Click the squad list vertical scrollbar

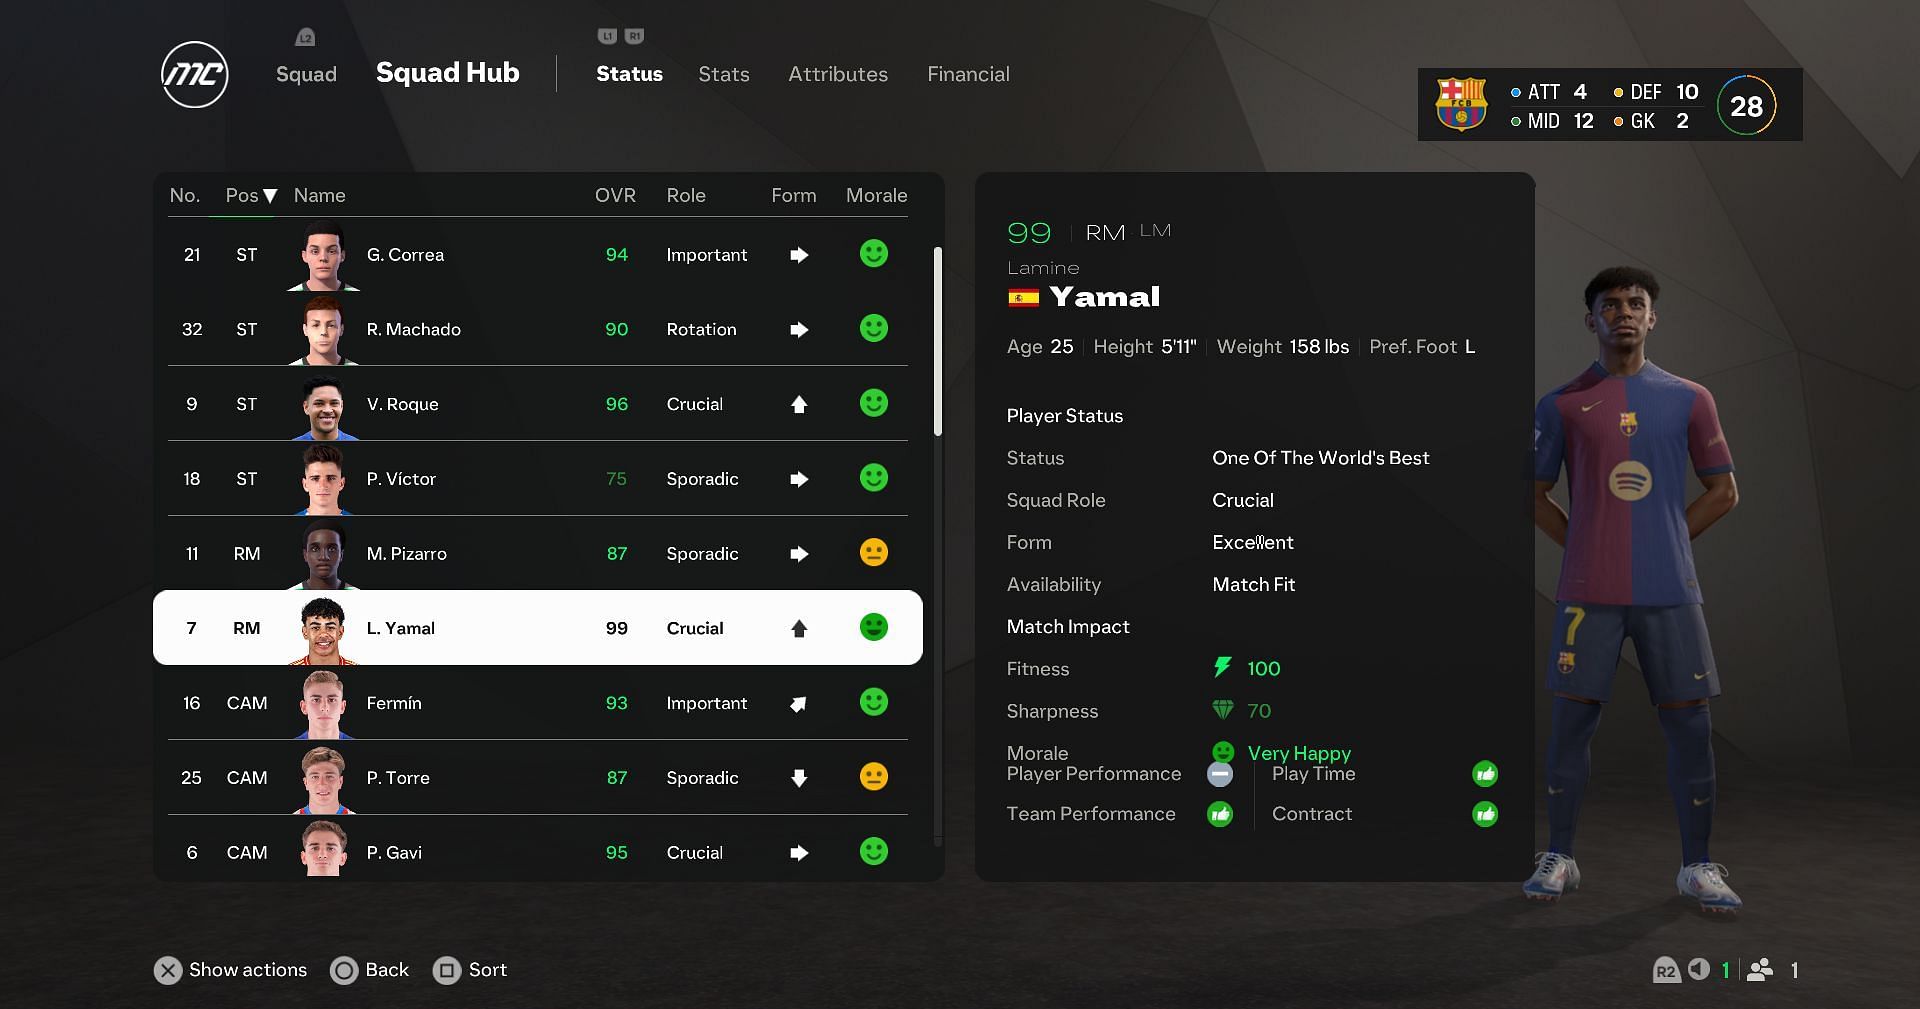[x=937, y=342]
